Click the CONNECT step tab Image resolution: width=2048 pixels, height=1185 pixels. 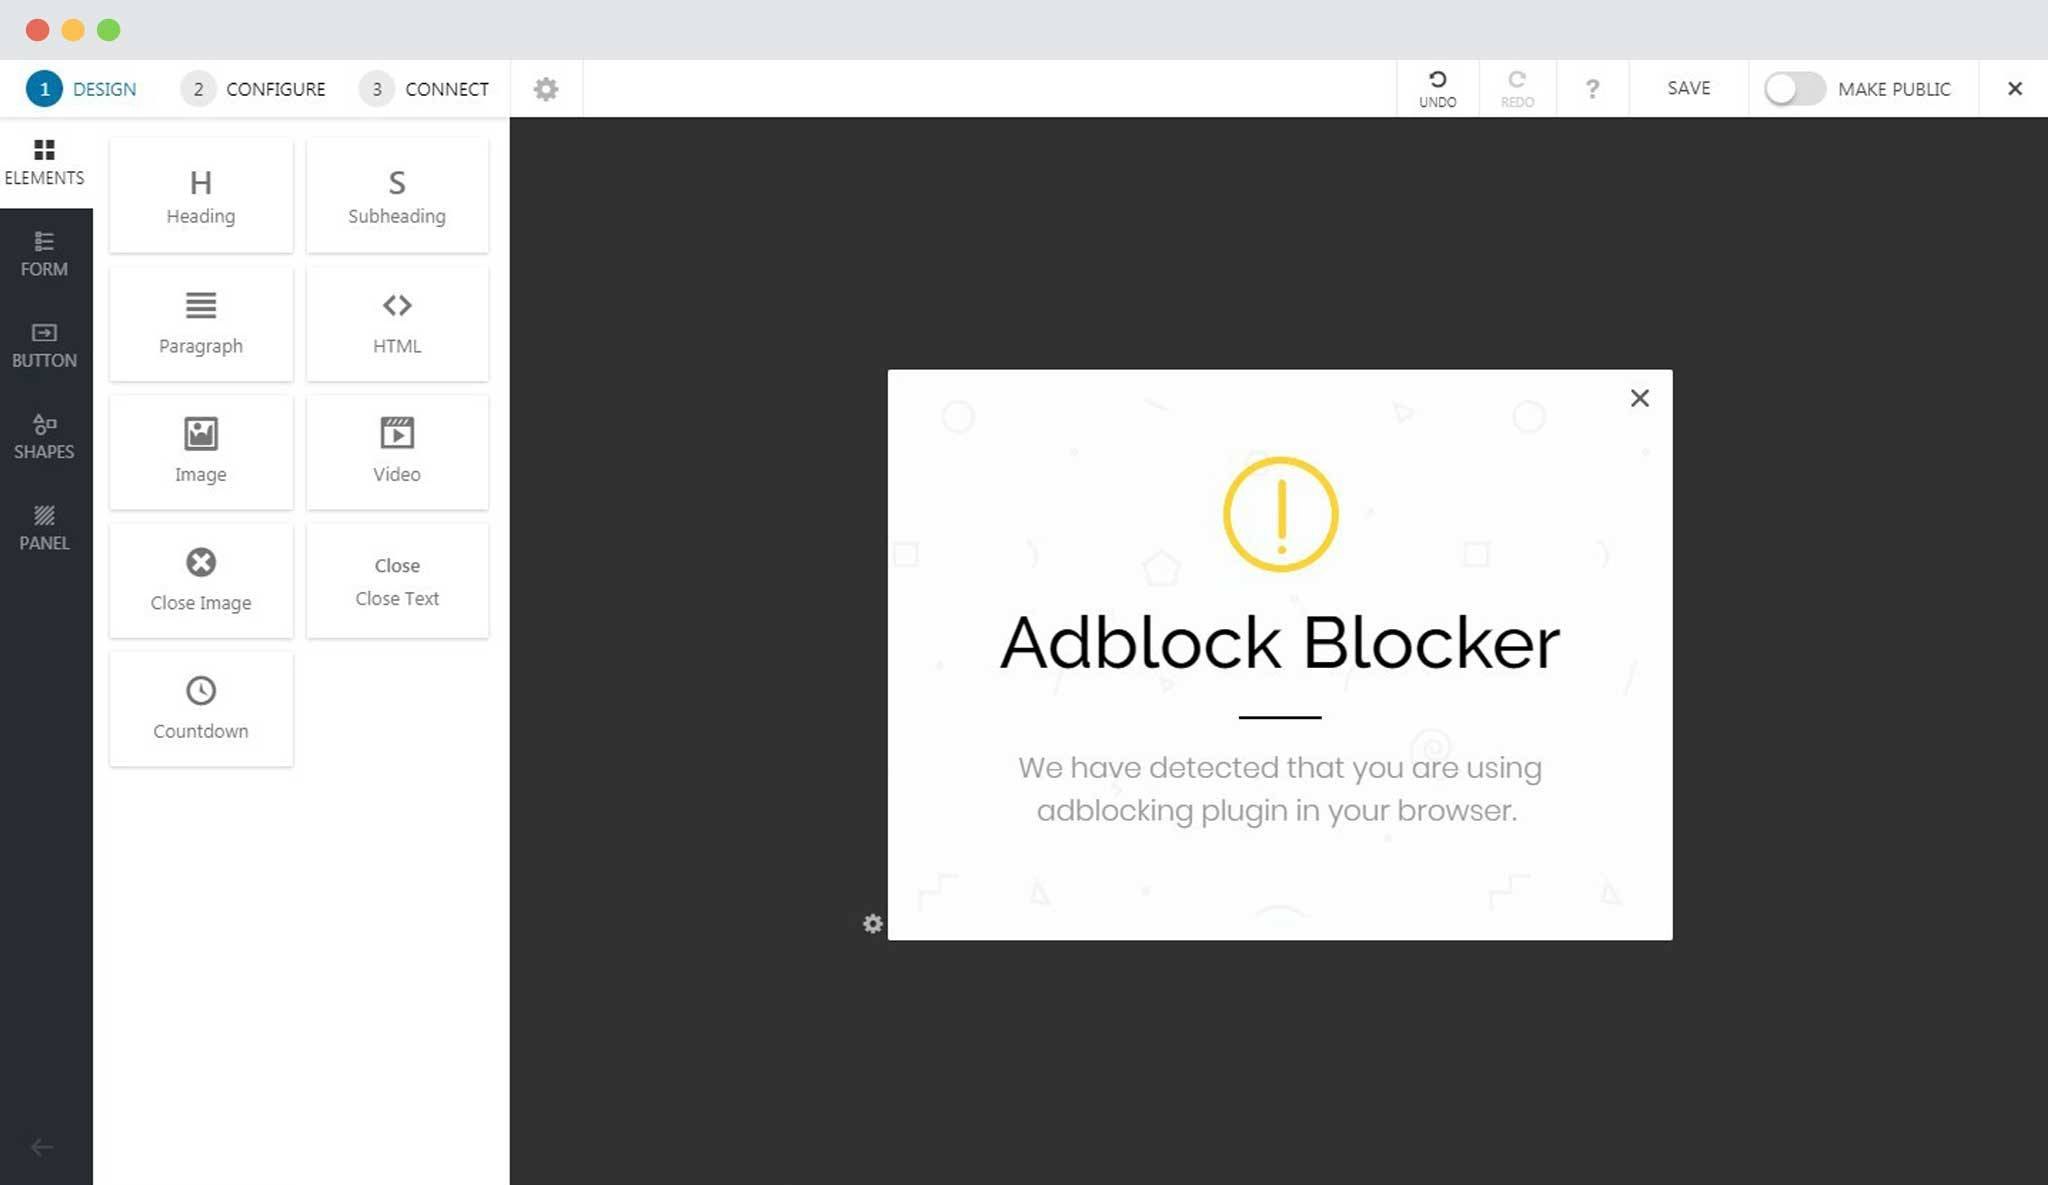click(446, 89)
